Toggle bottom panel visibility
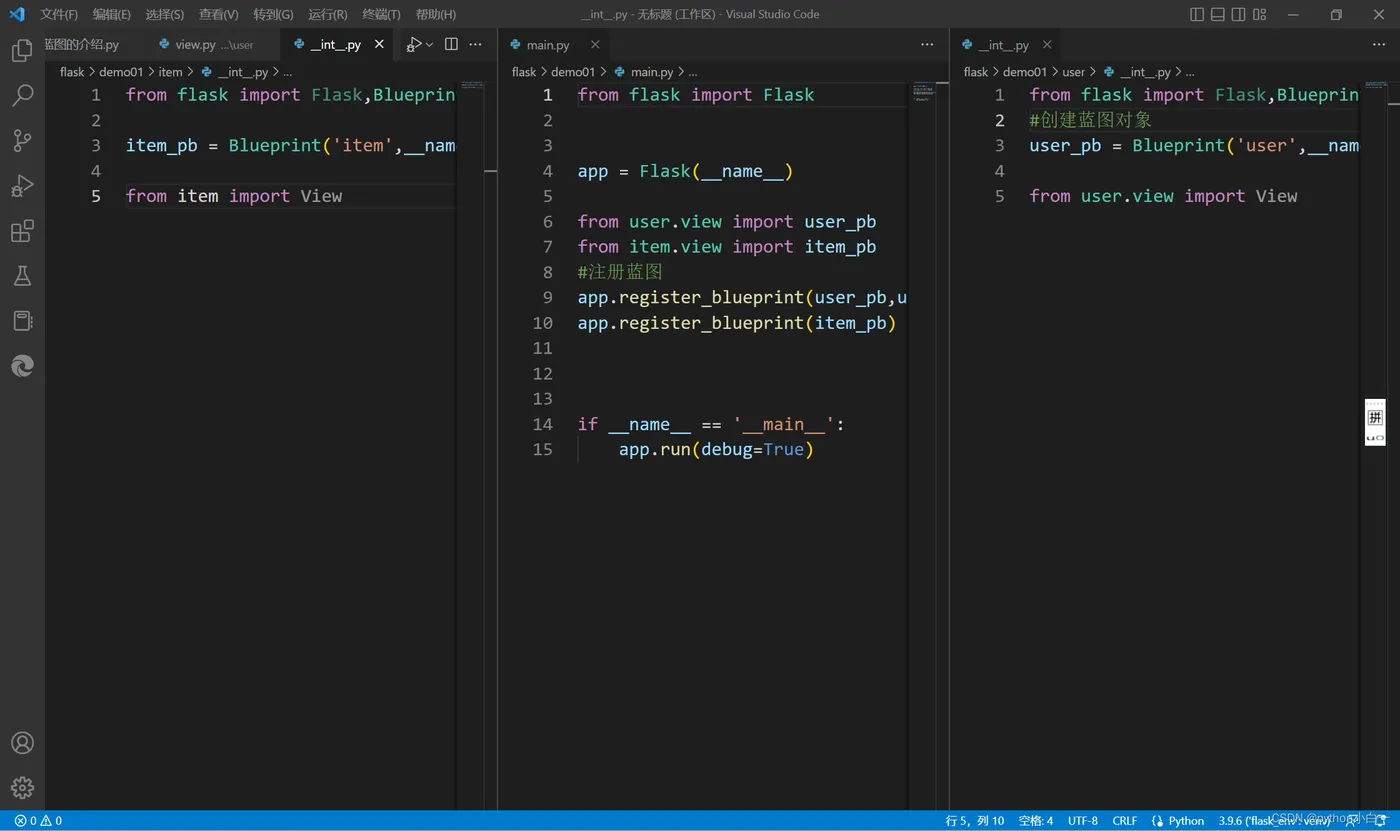Screen dimensions: 1400x831 tap(1218, 14)
